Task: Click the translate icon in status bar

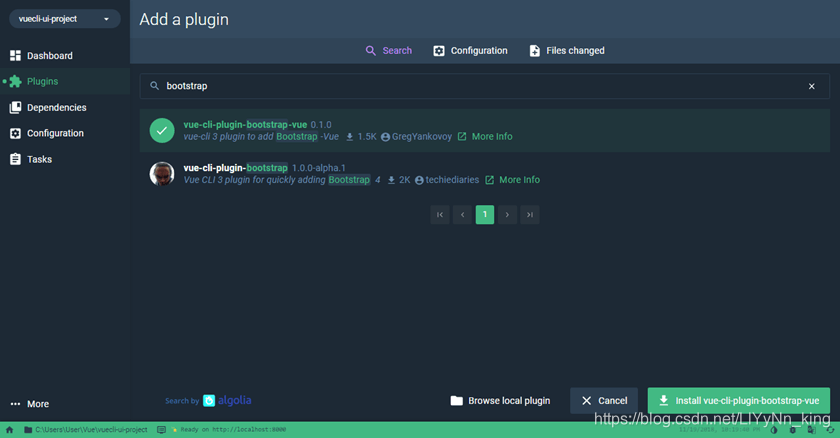Action: pyautogui.click(x=812, y=430)
